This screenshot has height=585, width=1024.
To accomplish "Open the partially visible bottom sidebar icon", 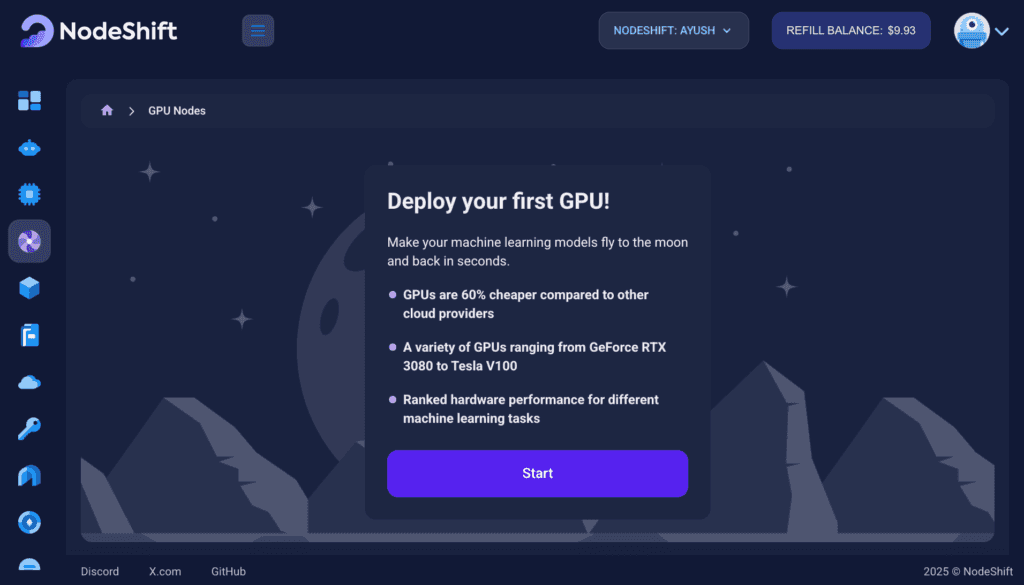I will tap(29, 565).
